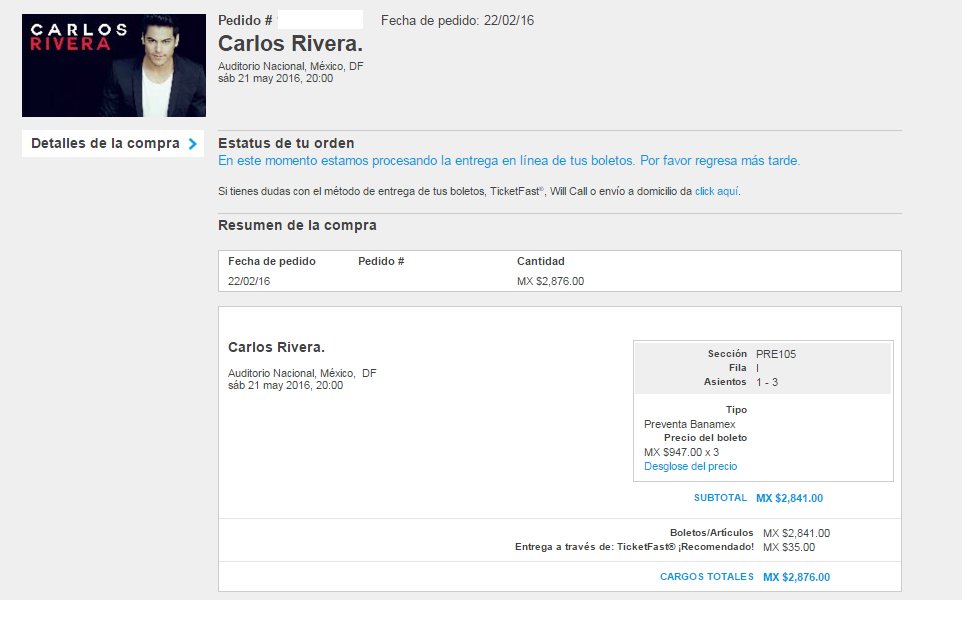Viewport: 962px width, 625px height.
Task: Open the Desglose del precio link
Action: pos(690,466)
